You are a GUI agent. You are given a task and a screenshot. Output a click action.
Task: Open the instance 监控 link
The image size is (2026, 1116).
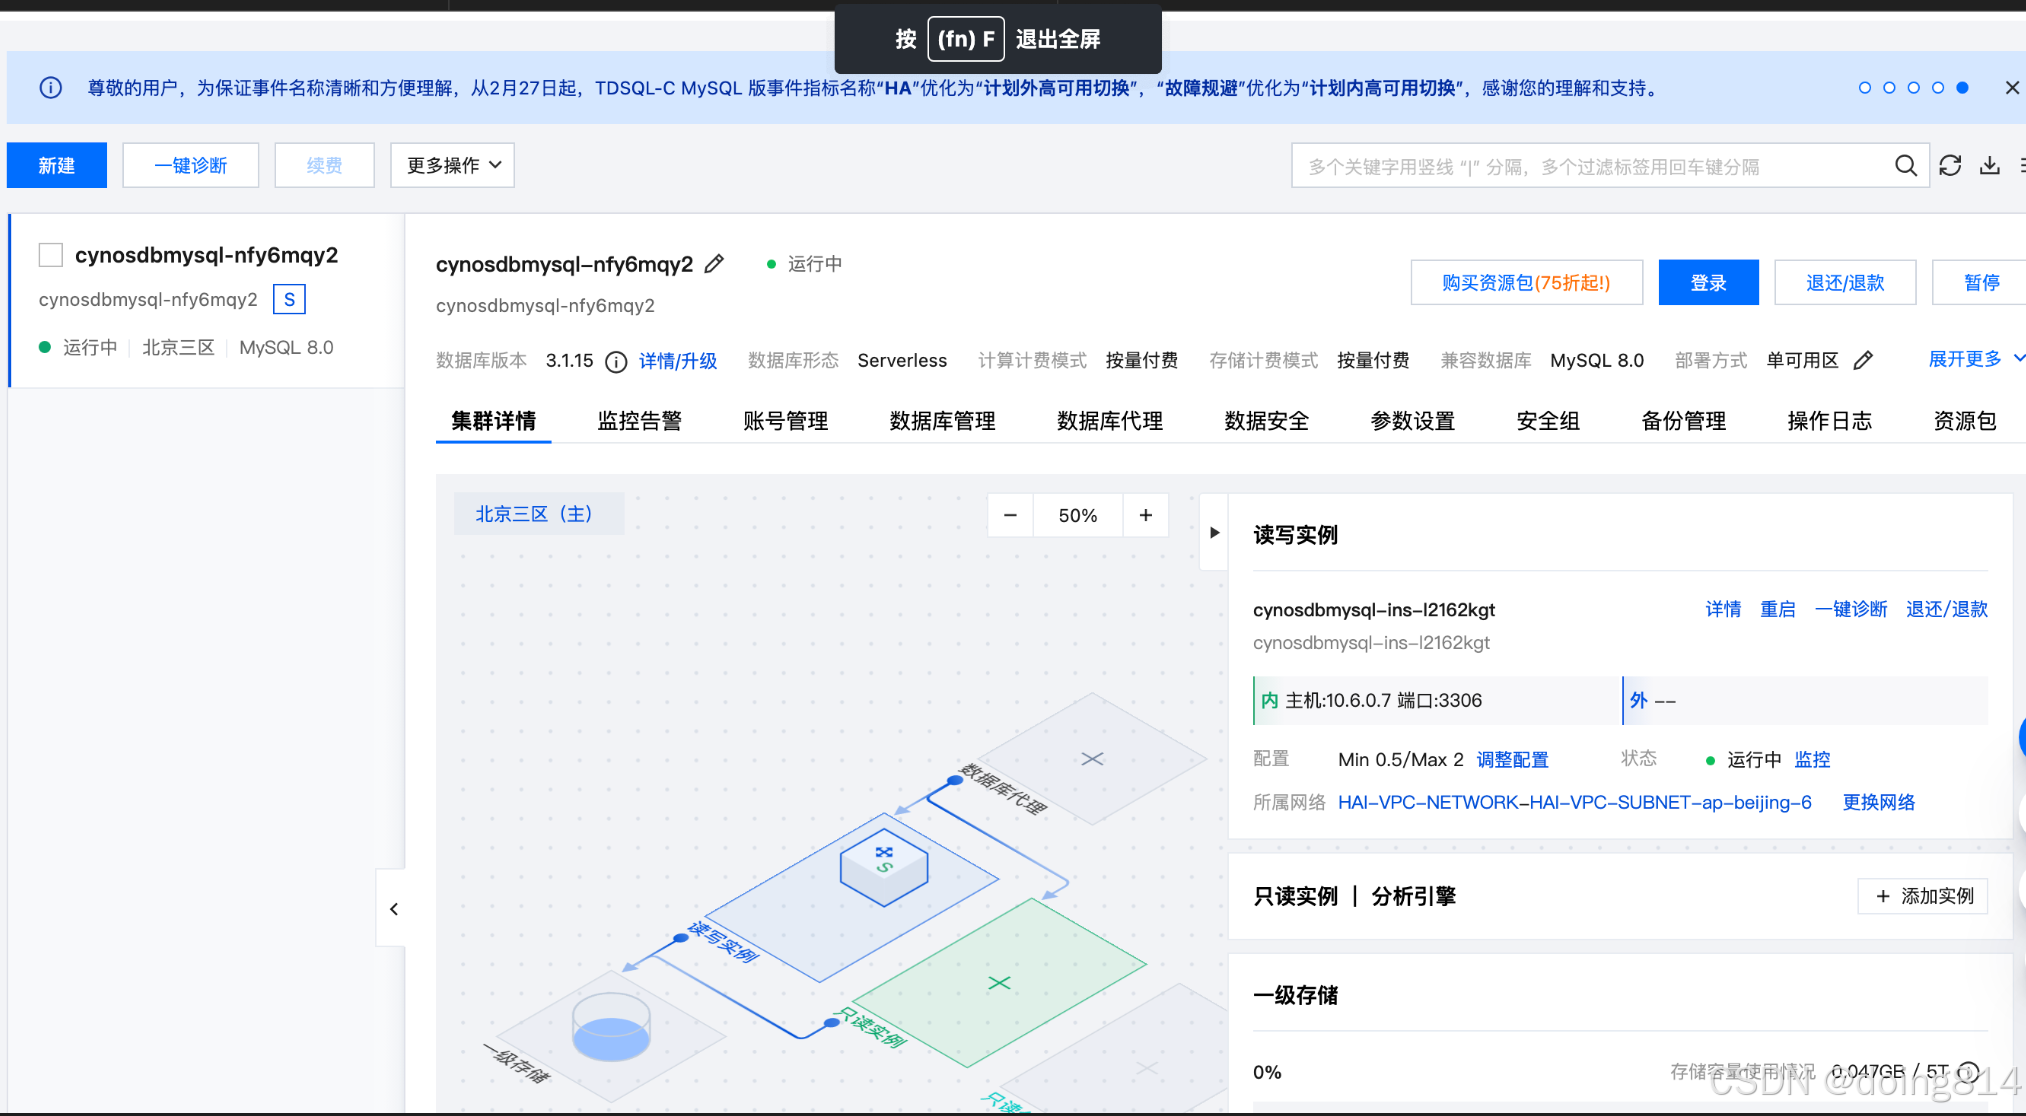click(1813, 760)
